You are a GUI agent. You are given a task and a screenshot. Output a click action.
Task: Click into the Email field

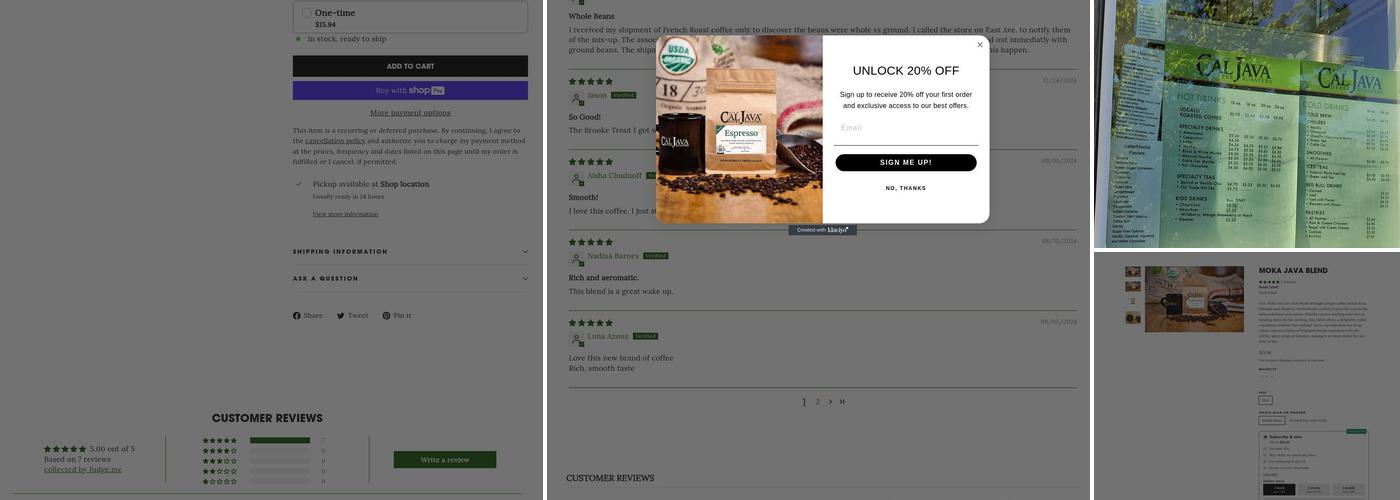coord(906,130)
